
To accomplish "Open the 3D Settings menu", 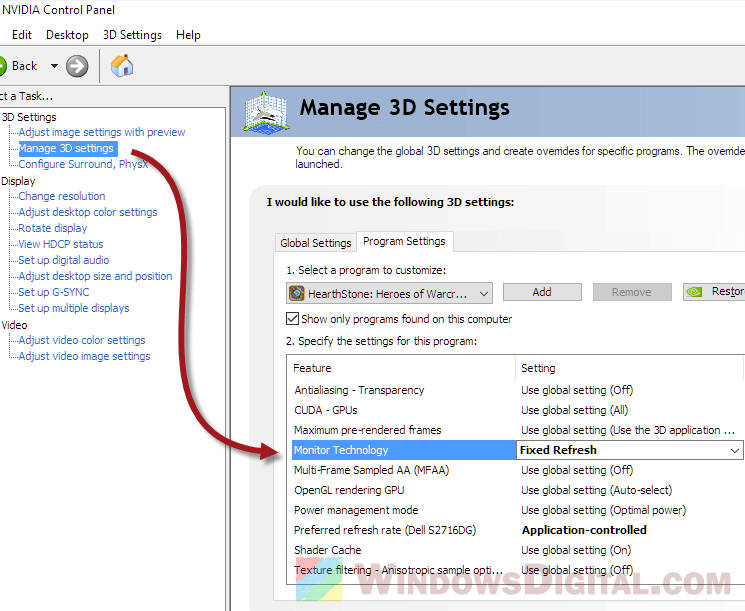I will point(132,35).
